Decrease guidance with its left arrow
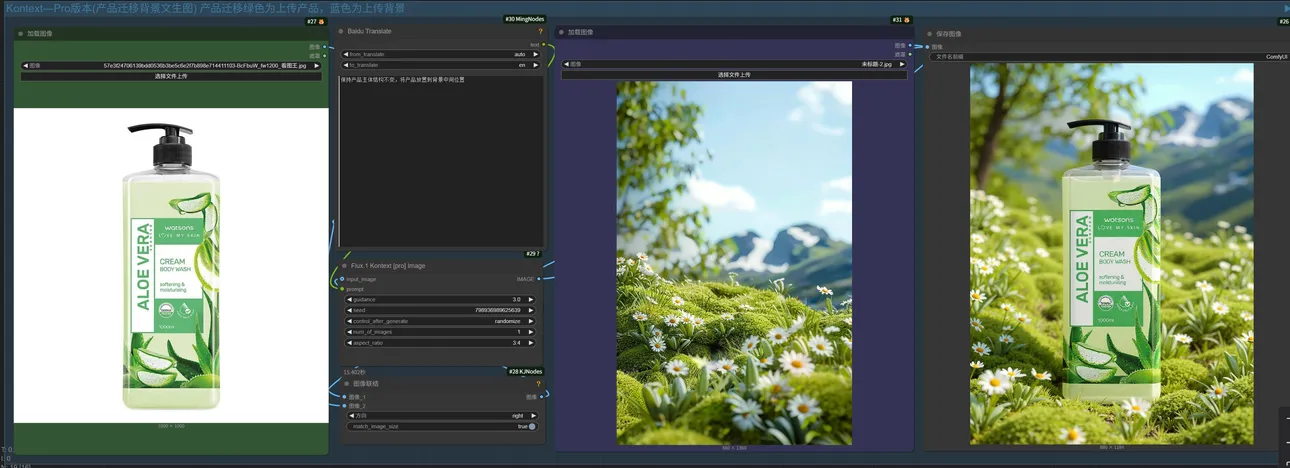This screenshot has width=1290, height=468. (350, 299)
